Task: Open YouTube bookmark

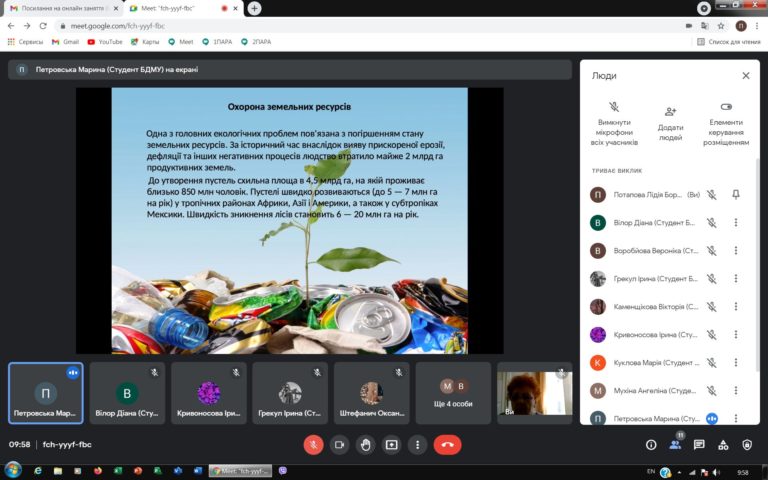Action: tap(105, 42)
